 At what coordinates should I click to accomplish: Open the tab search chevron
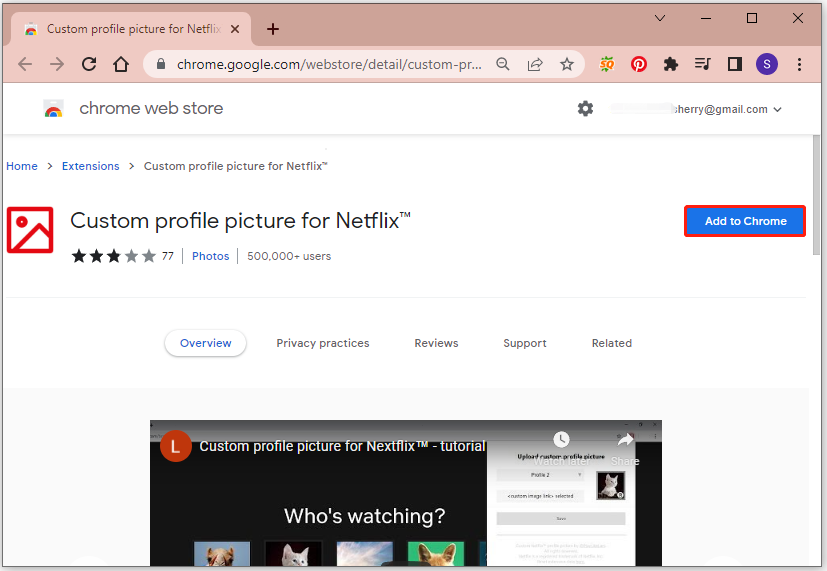click(x=660, y=18)
